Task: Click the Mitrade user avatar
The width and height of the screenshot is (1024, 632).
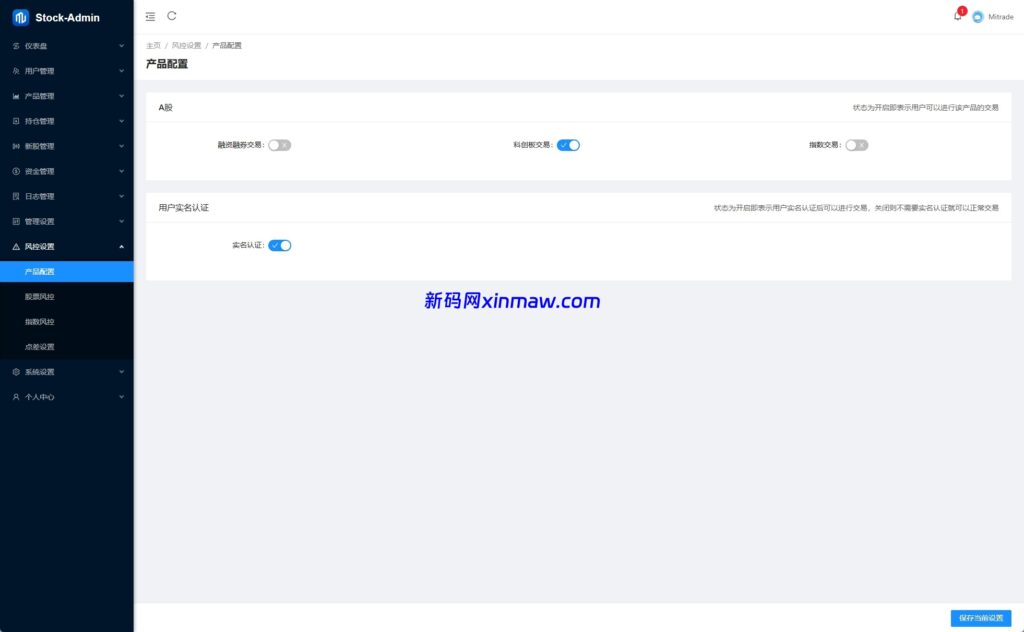Action: (978, 17)
